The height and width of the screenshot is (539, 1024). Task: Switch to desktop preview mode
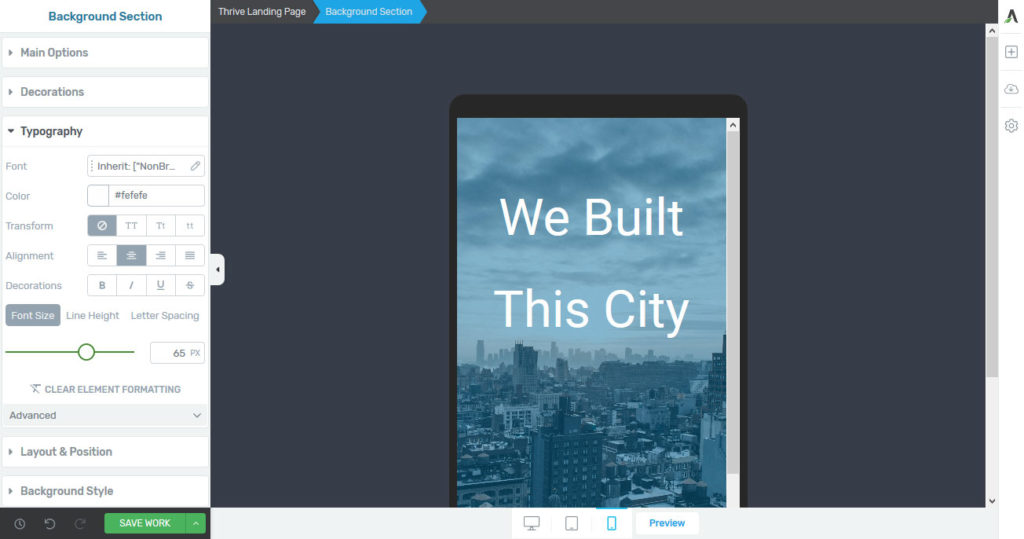click(x=532, y=523)
